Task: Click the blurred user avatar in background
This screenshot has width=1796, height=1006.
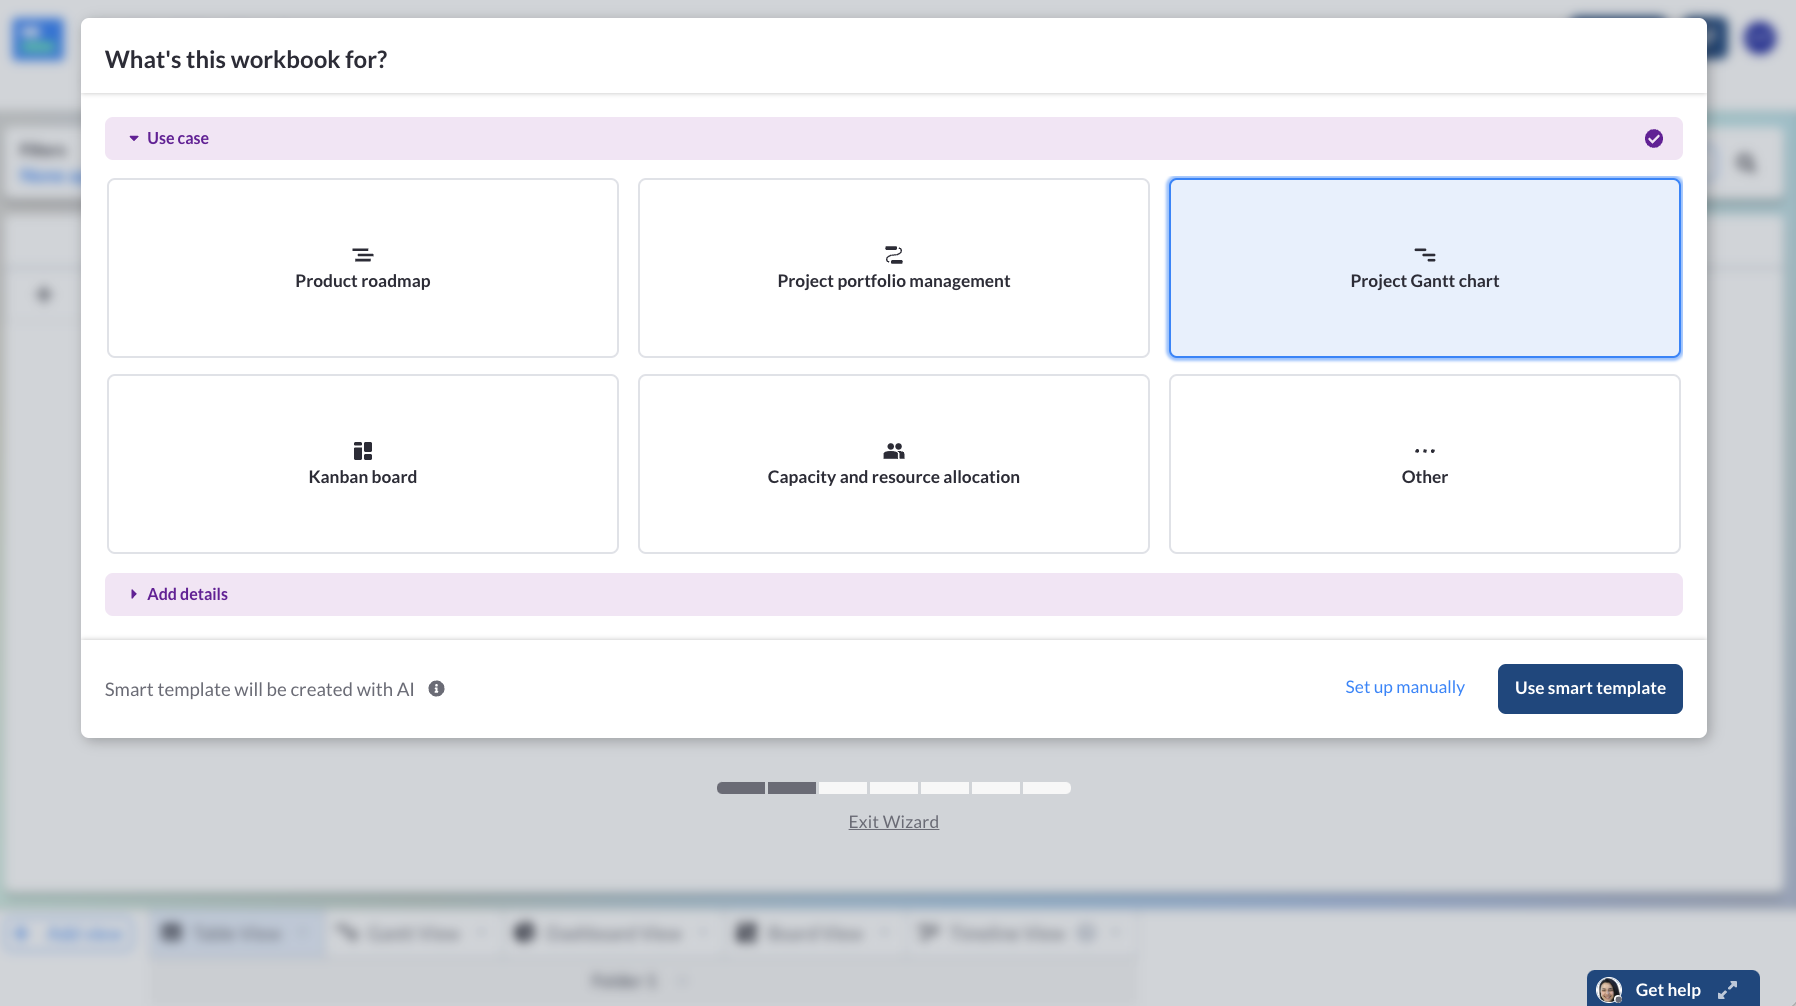Action: point(1760,38)
